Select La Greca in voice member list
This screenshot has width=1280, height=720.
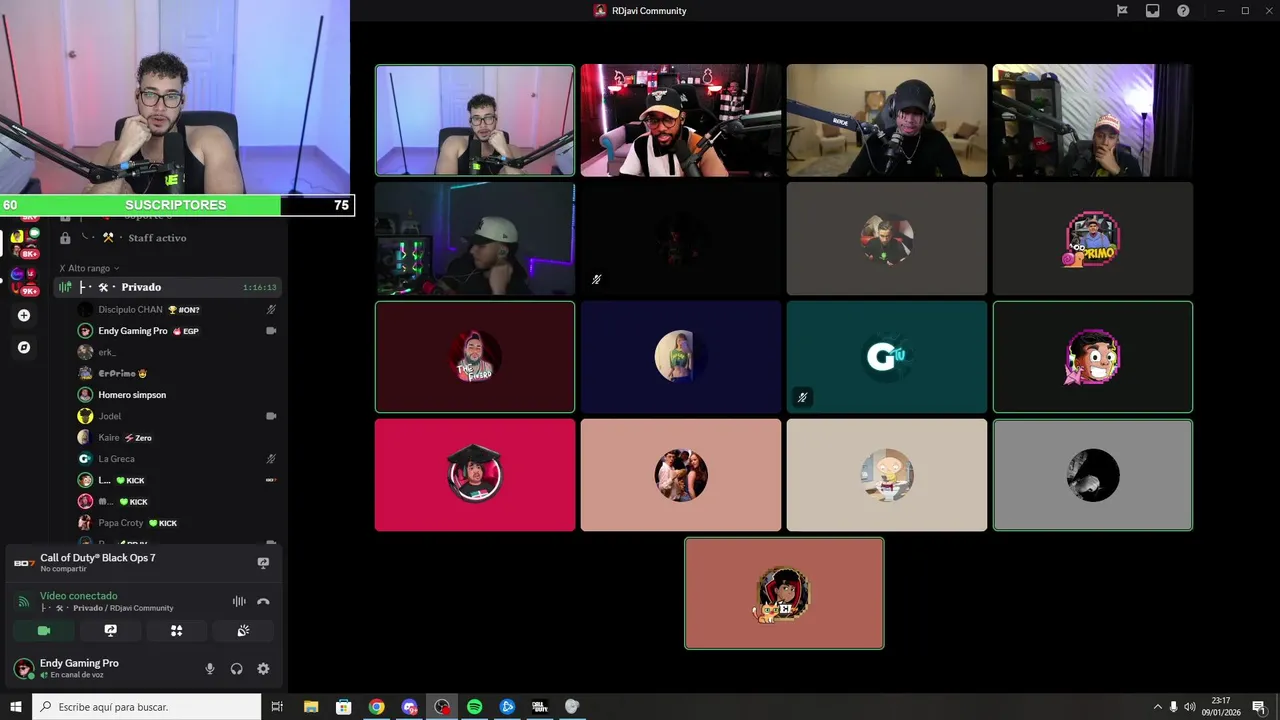pyautogui.click(x=176, y=459)
